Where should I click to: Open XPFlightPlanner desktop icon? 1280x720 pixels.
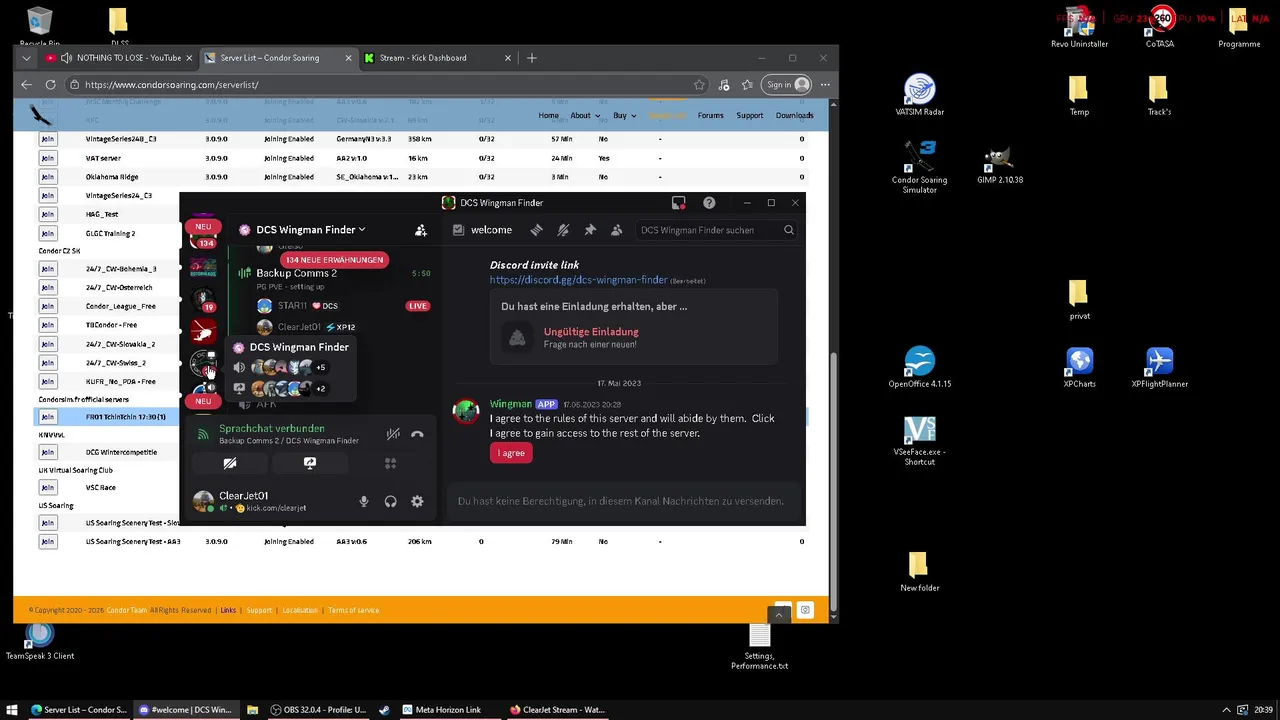pos(1159,366)
